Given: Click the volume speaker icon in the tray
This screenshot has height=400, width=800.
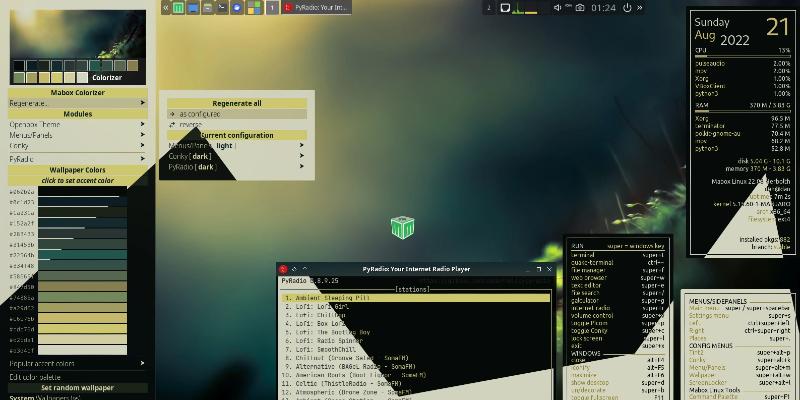Looking at the screenshot, I should (x=558, y=8).
